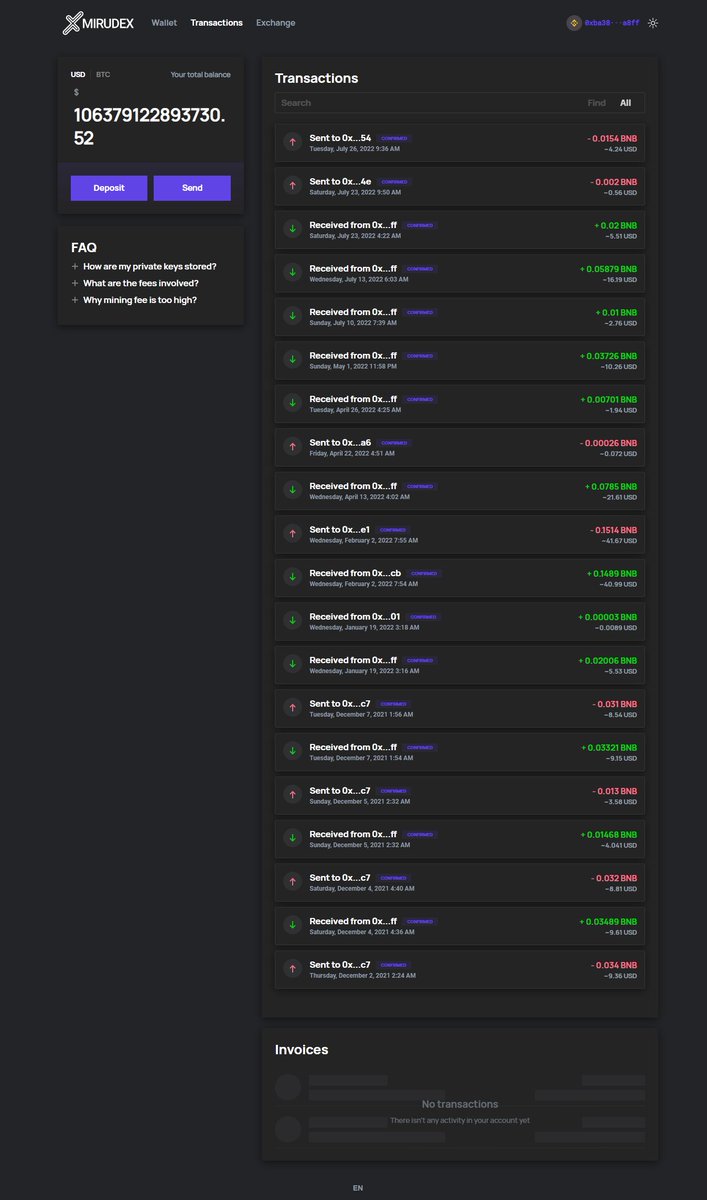
Task: Select the All filter
Action: (626, 103)
